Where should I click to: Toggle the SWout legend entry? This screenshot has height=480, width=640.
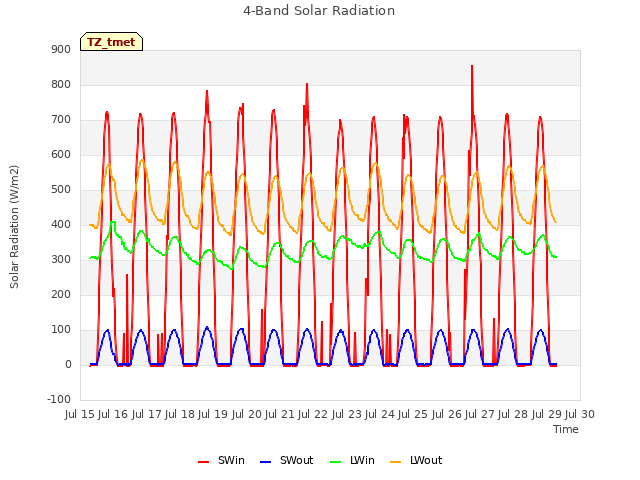click(x=287, y=460)
